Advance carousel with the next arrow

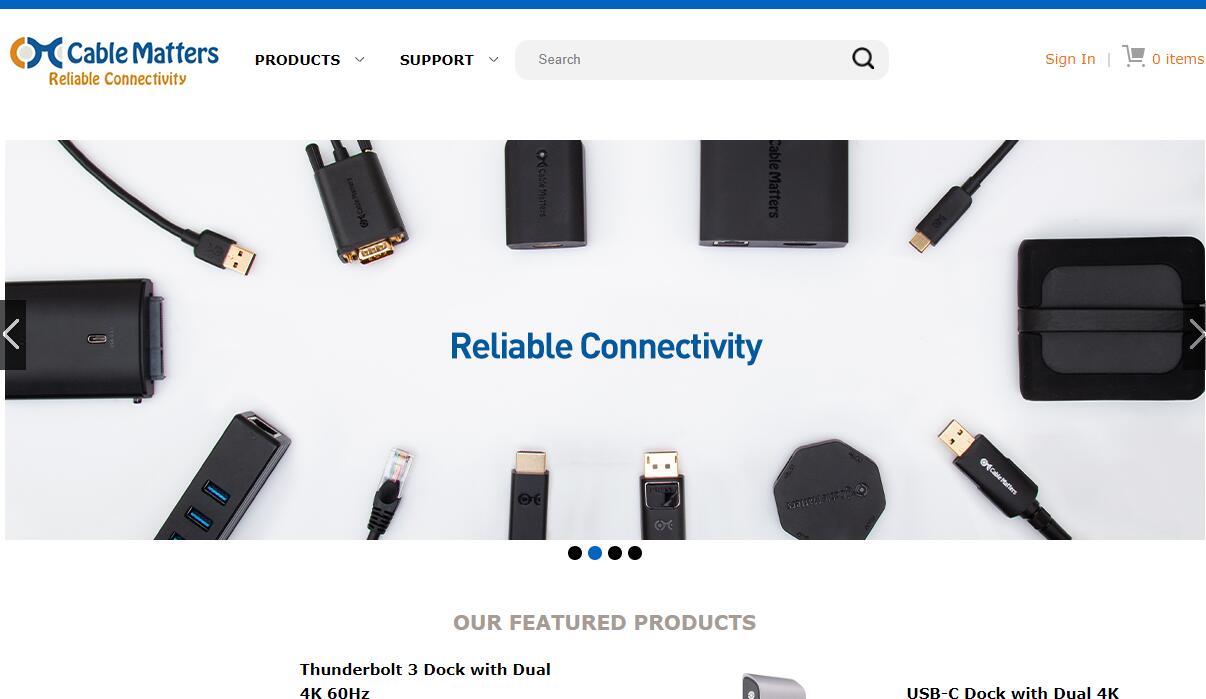(x=1195, y=335)
